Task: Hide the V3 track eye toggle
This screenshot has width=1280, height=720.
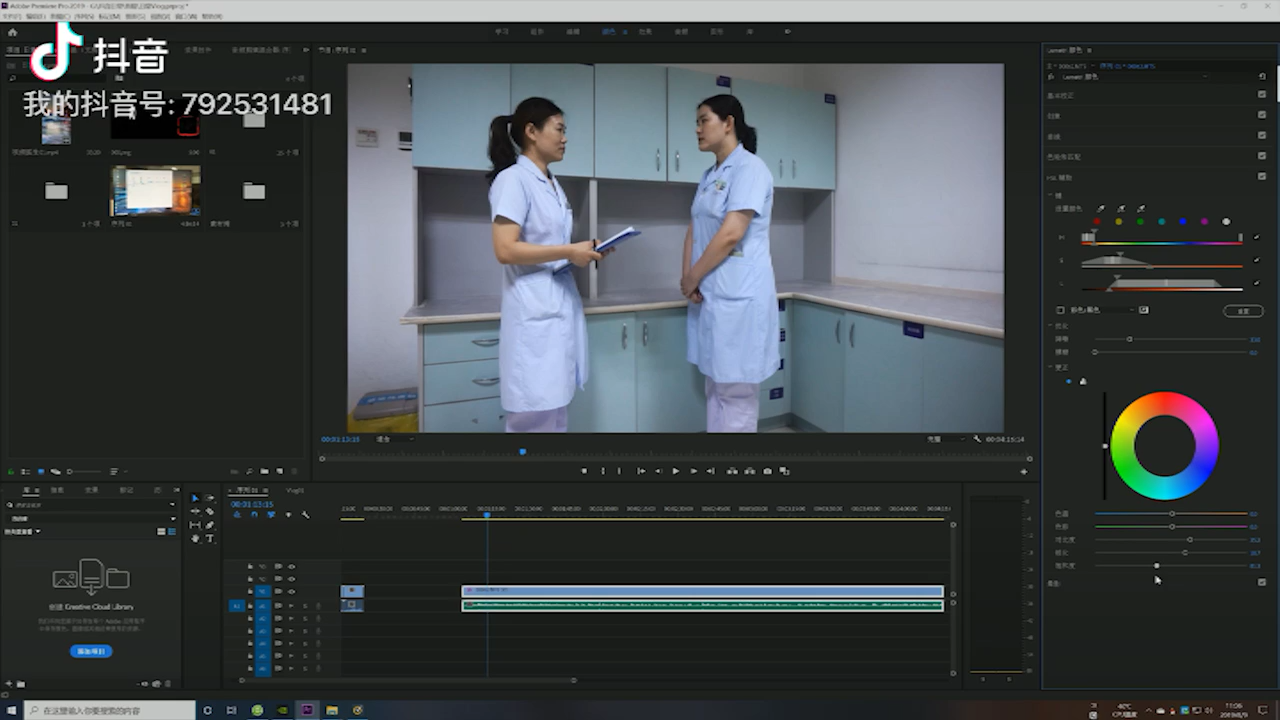Action: tap(291, 566)
